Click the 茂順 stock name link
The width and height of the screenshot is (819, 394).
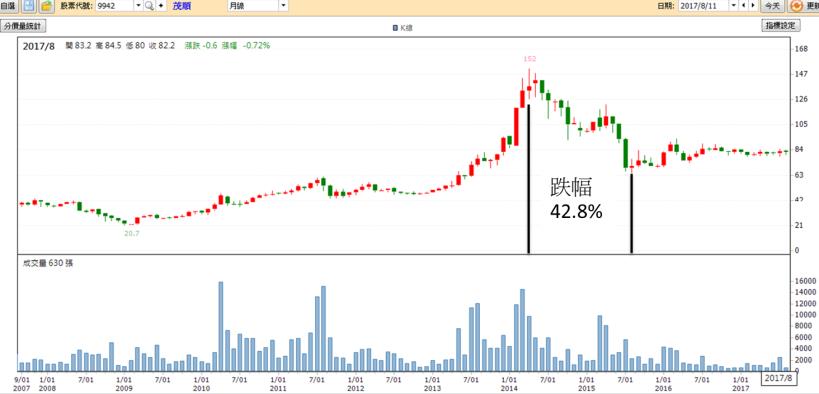coord(182,6)
